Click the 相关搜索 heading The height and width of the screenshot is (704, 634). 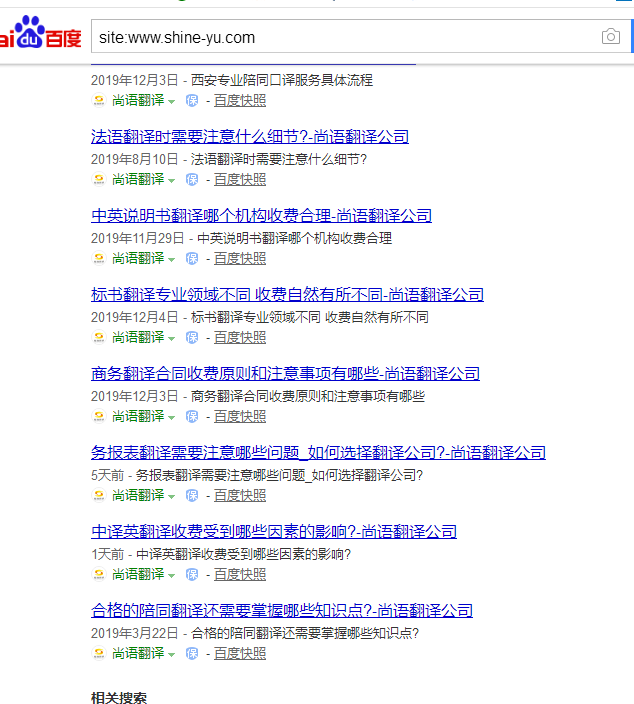click(119, 697)
